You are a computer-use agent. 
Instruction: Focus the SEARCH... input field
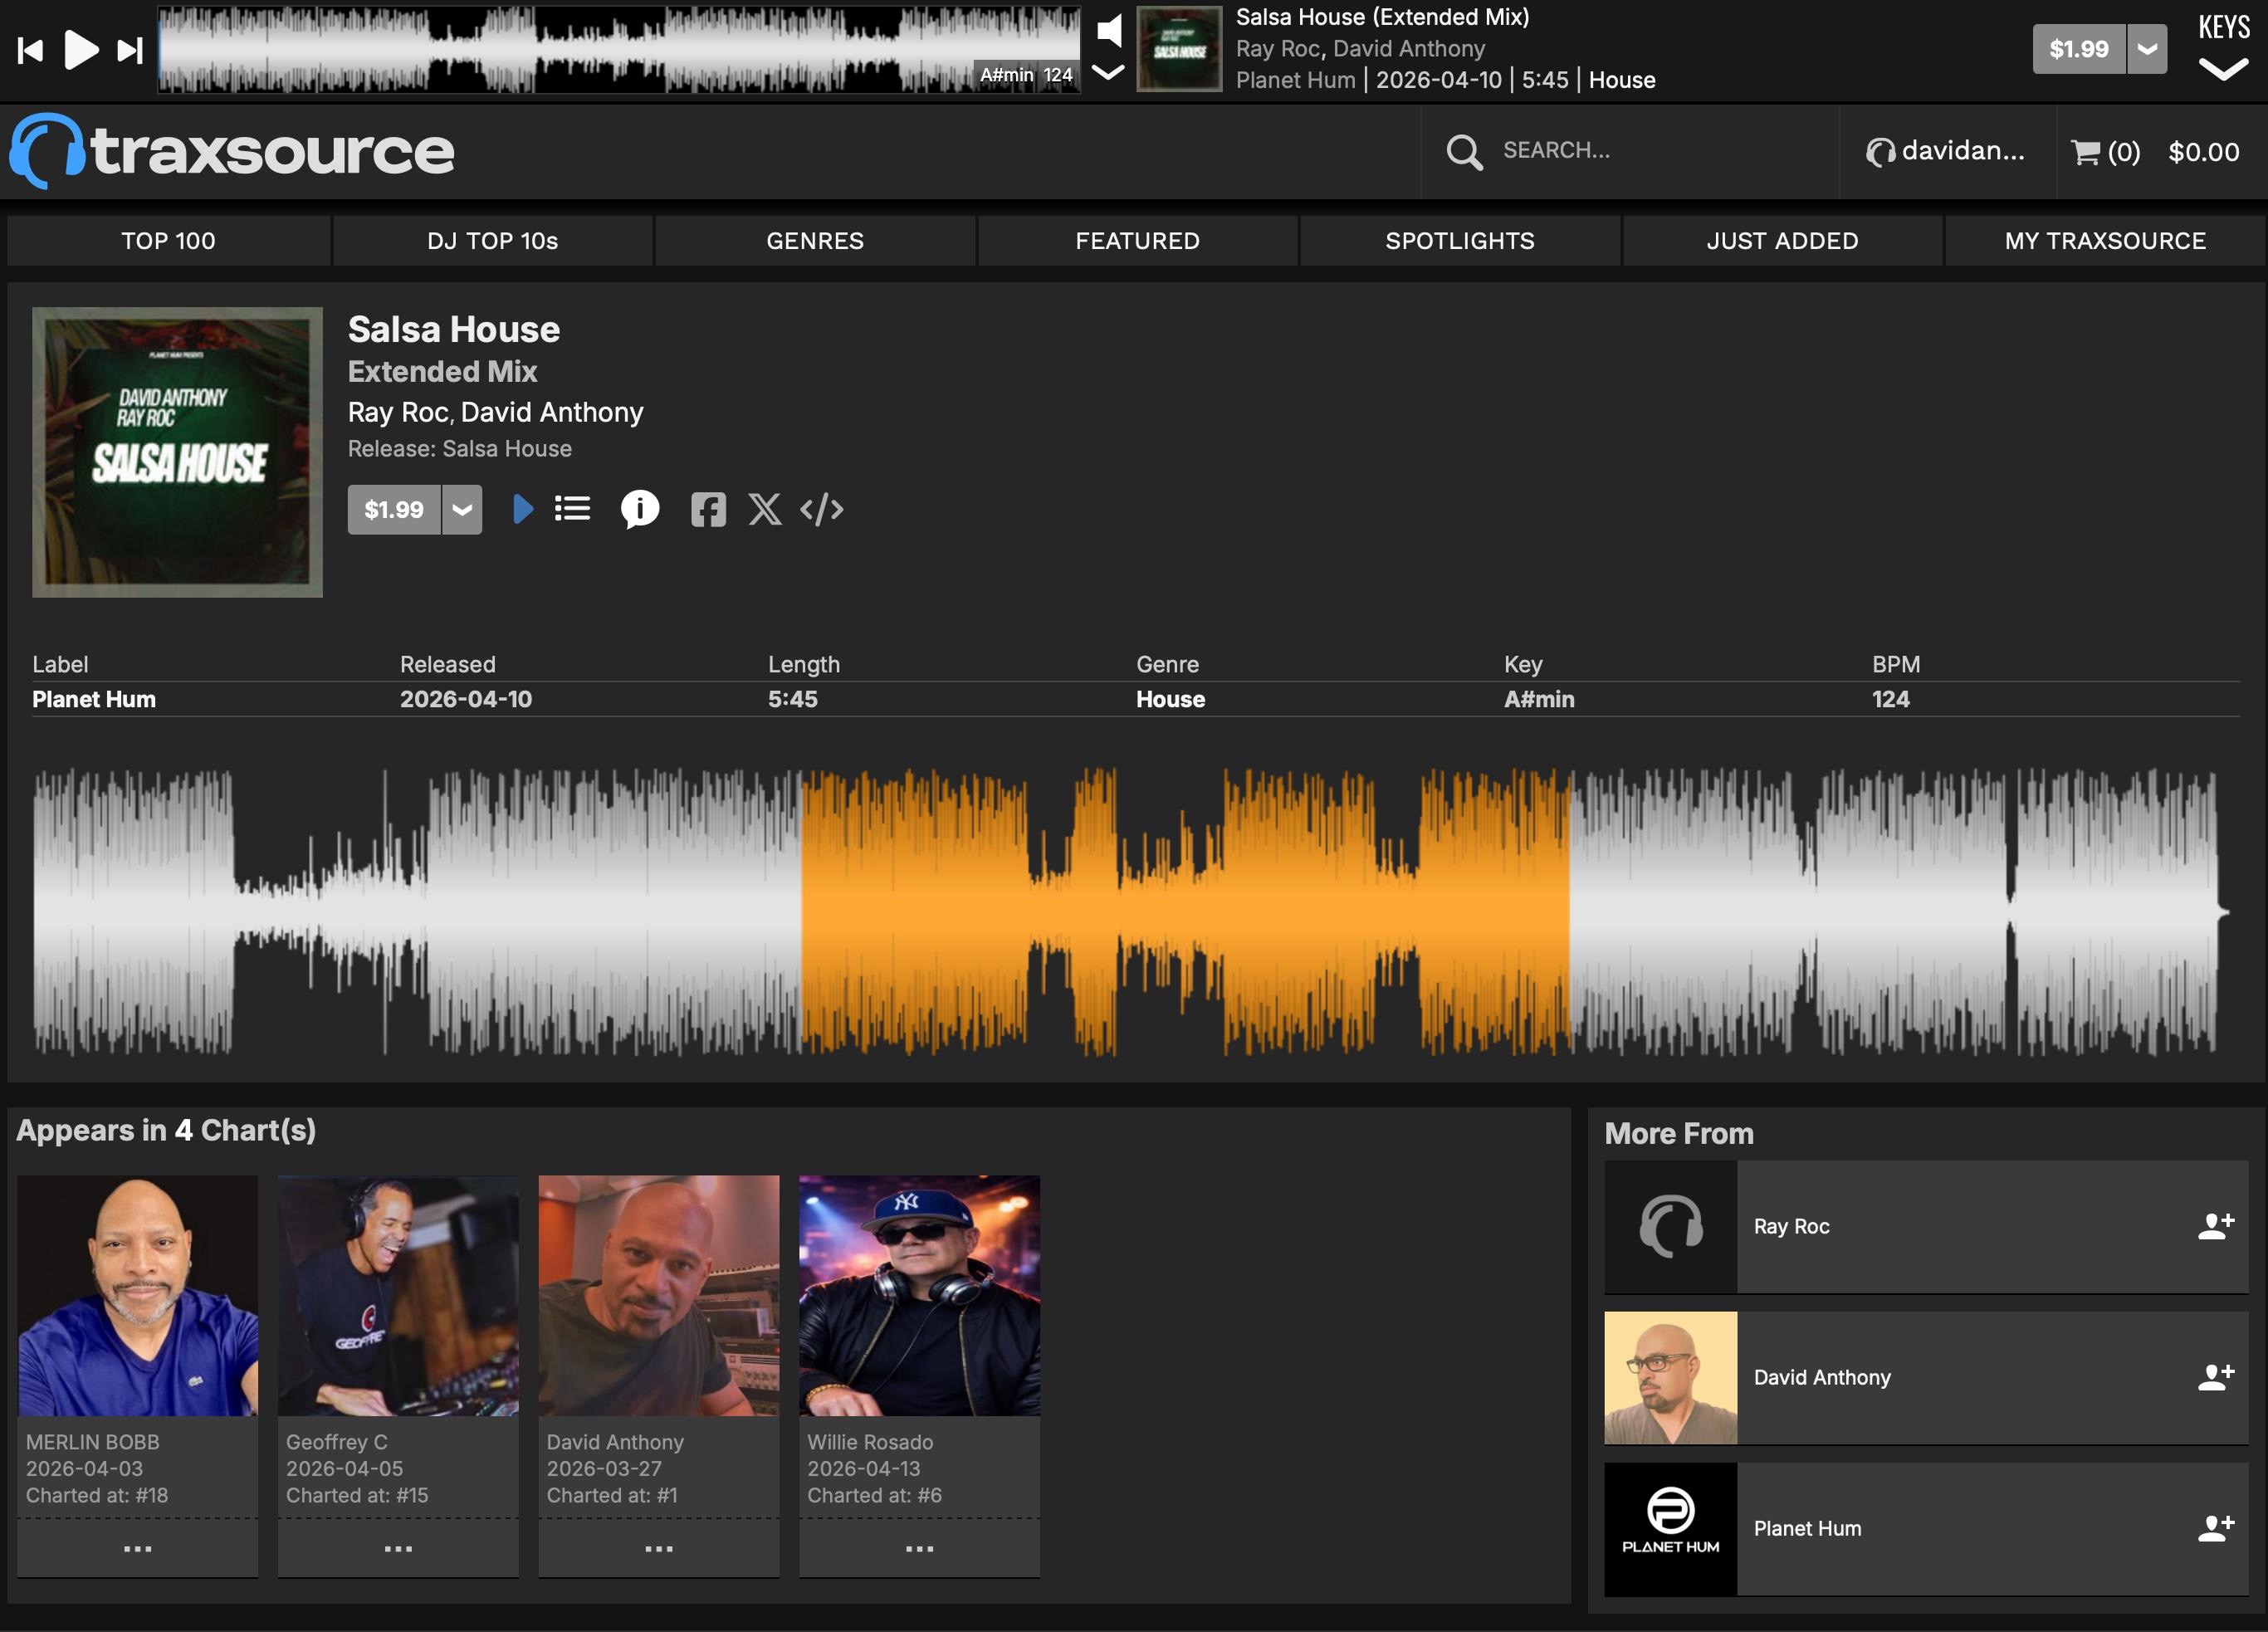click(x=1660, y=151)
